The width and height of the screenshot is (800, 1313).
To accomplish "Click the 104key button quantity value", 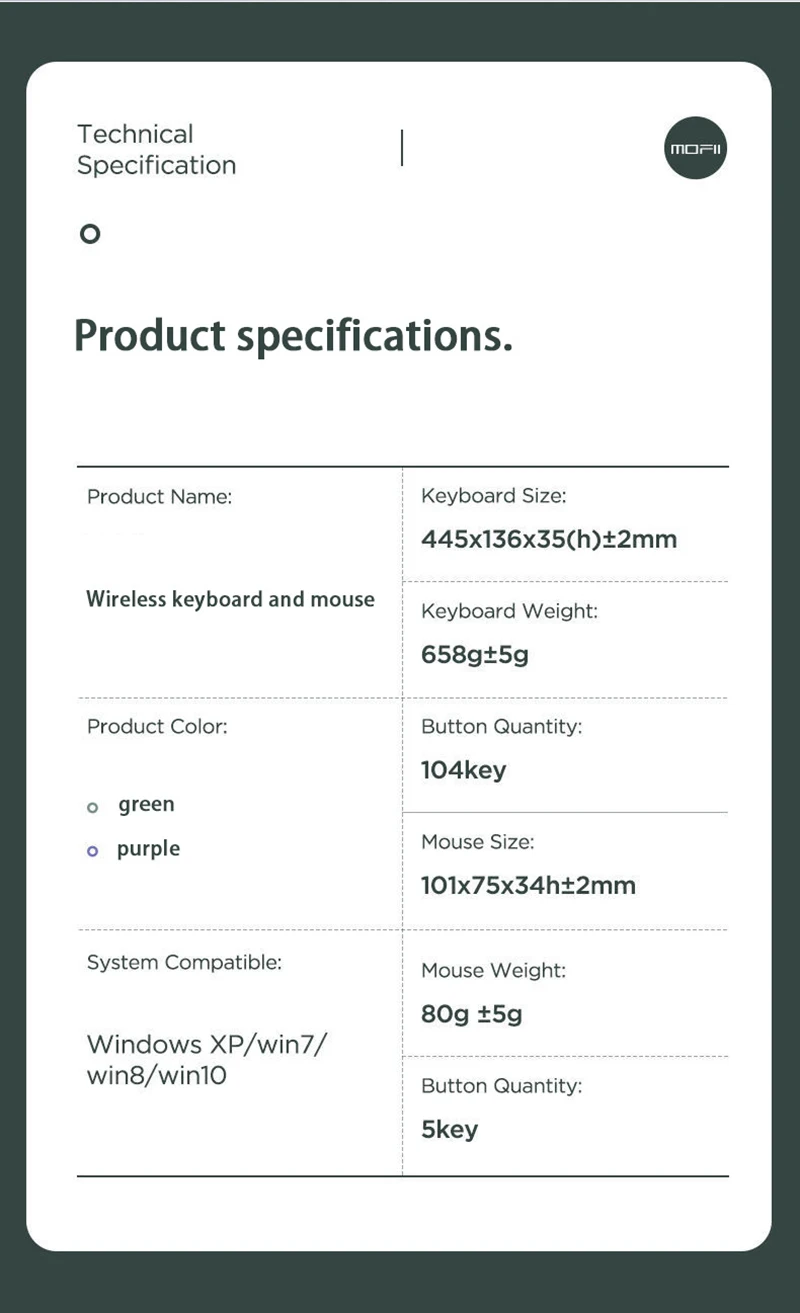I will coord(464,770).
